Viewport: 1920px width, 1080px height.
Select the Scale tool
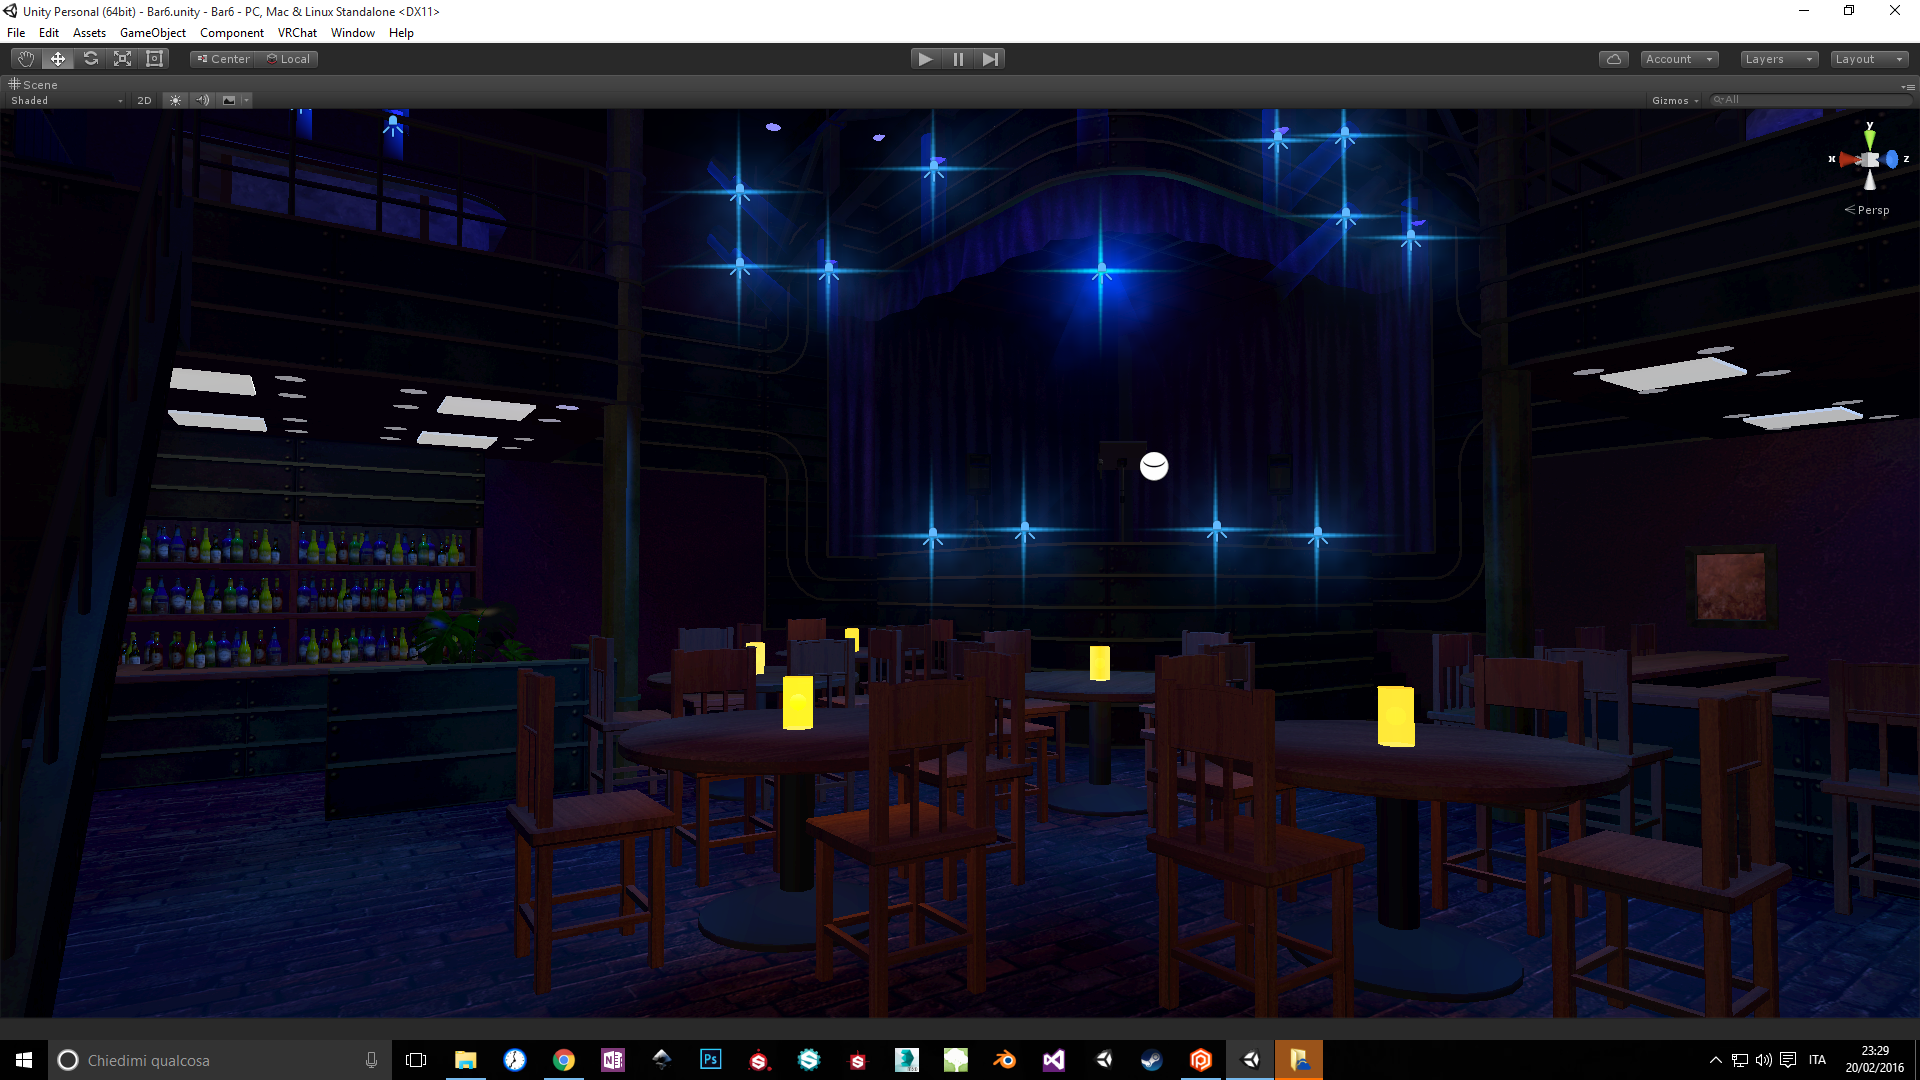[123, 59]
